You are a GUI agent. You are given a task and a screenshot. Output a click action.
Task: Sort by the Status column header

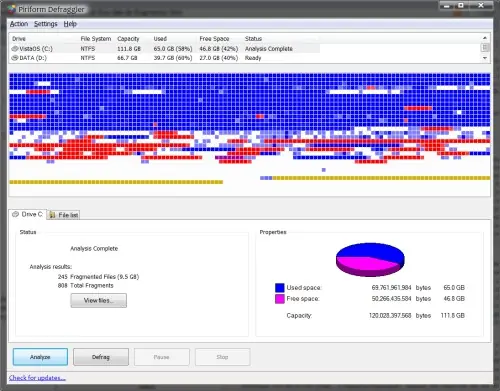coord(253,39)
